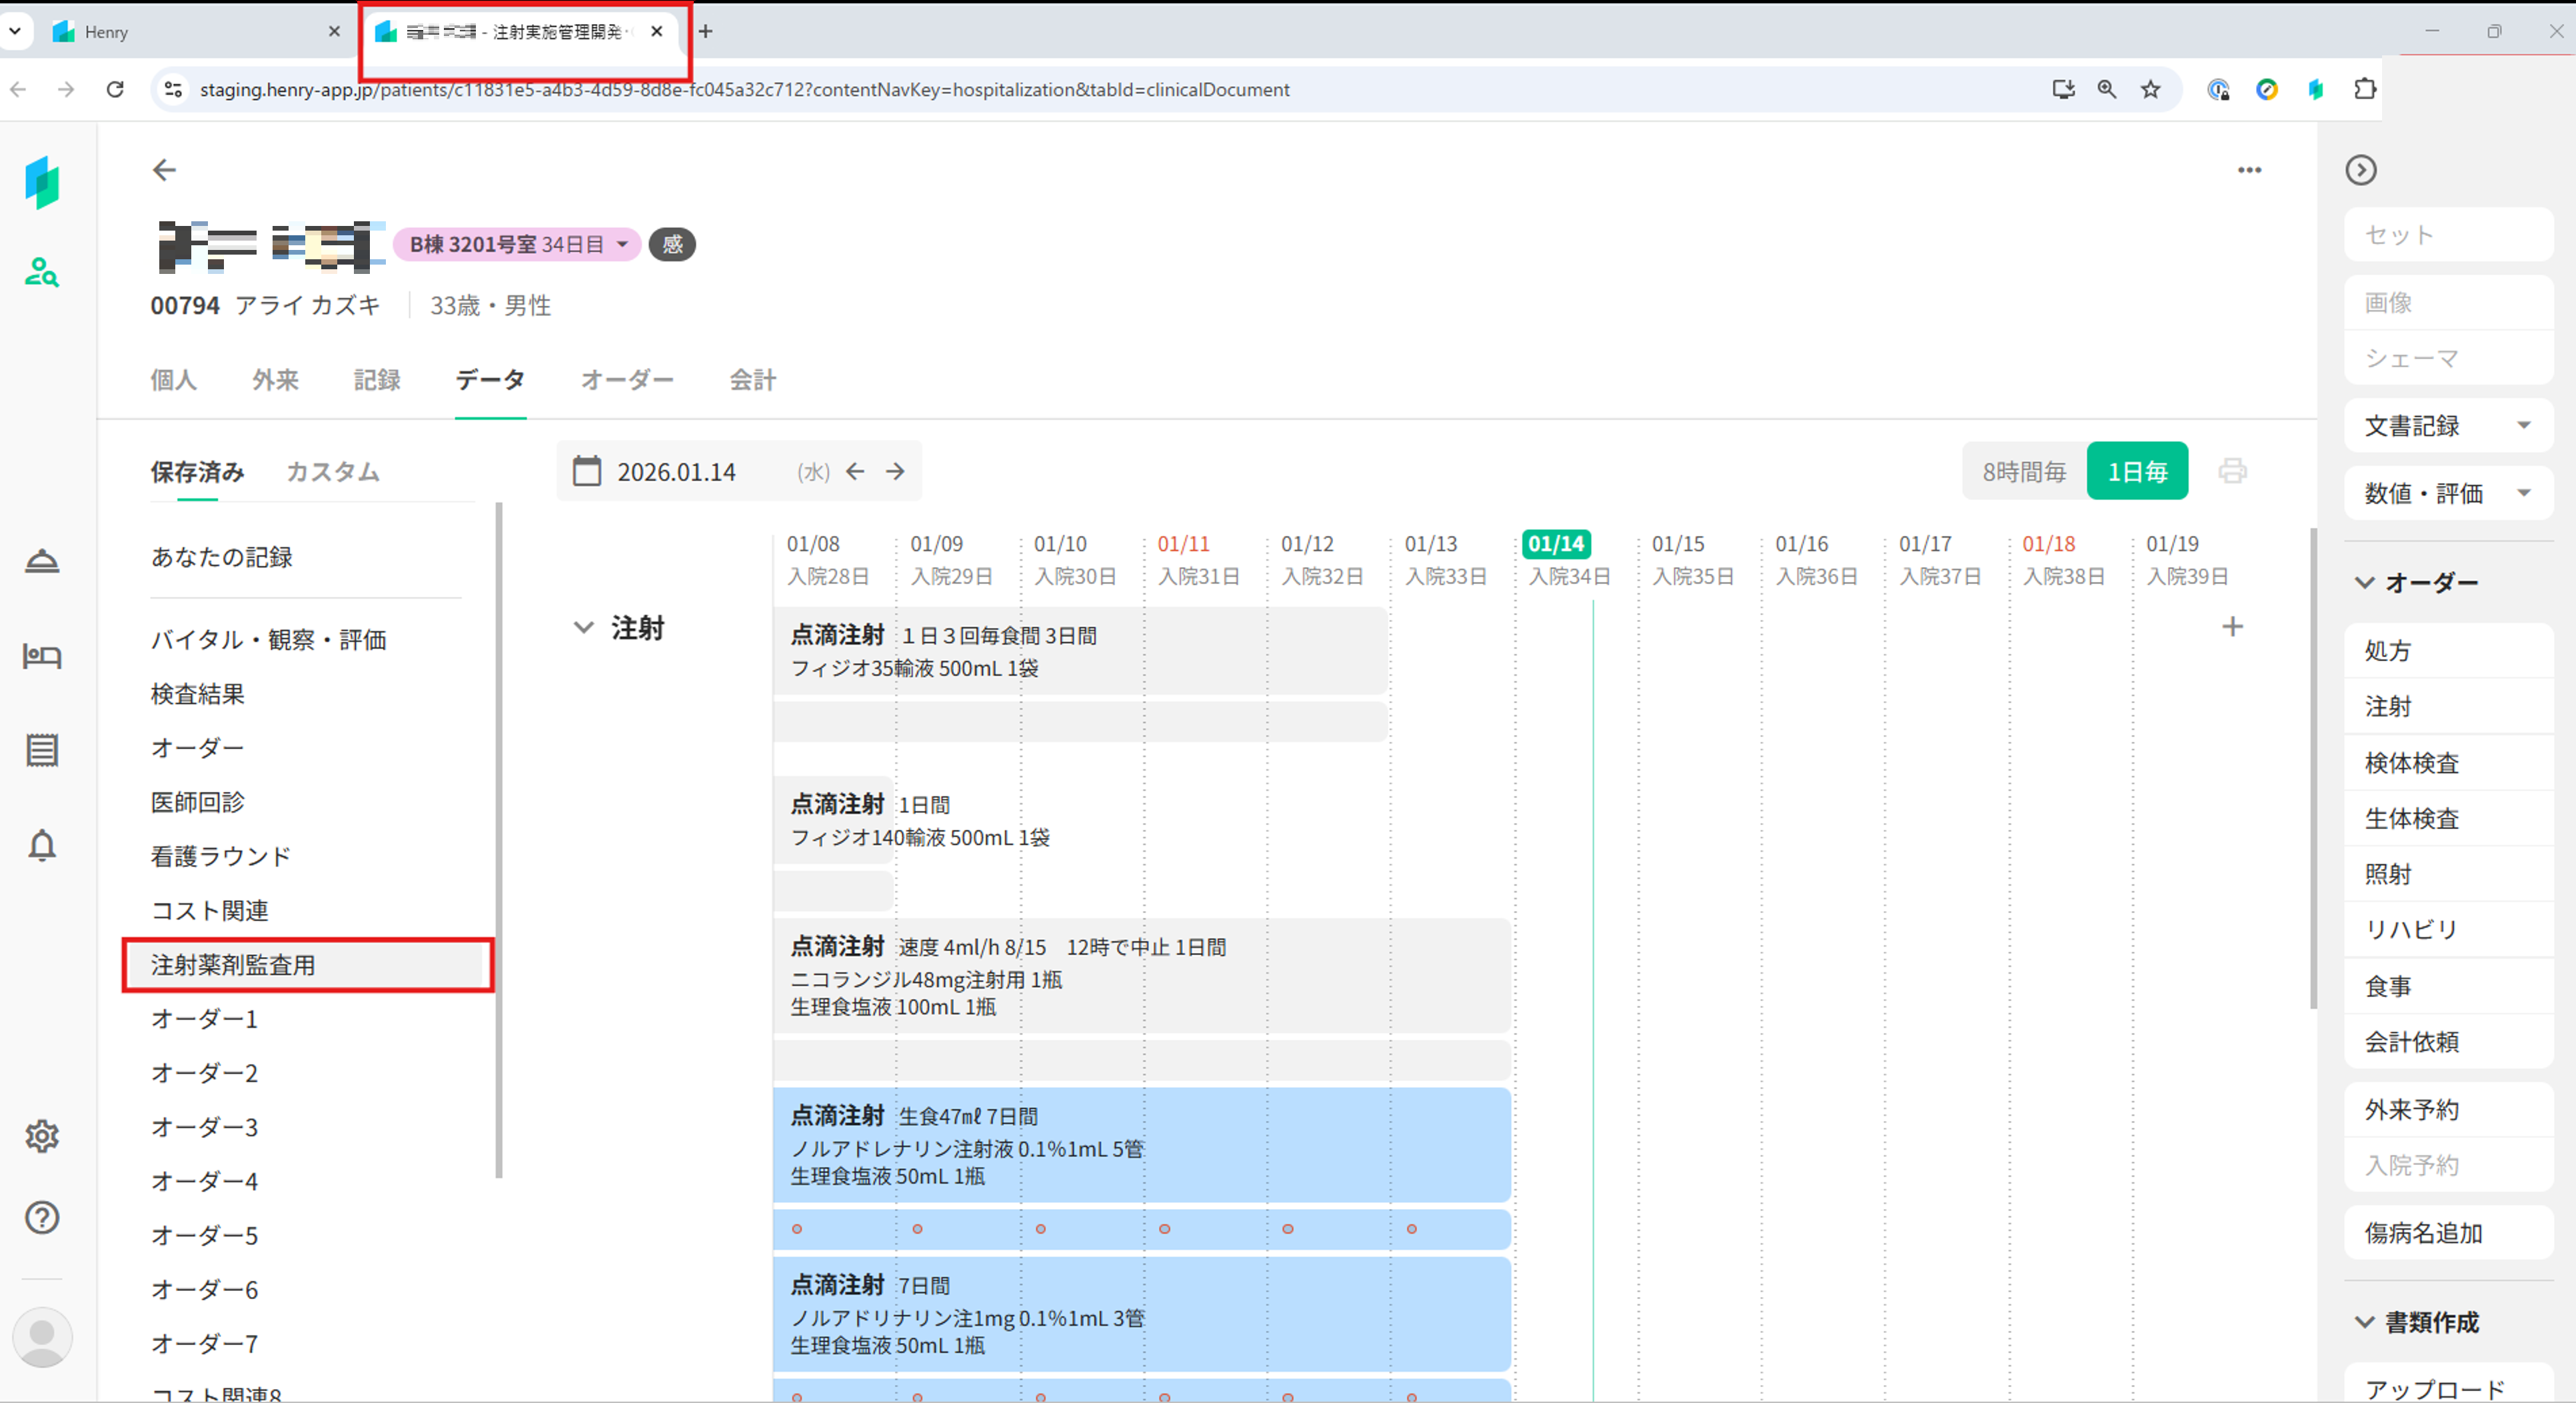Click the 01/15 date column header
Screen dimensions: 2576x1403
coord(1678,544)
